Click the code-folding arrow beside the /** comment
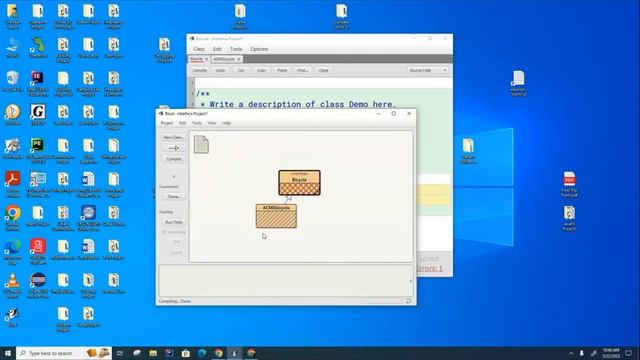 (x=193, y=93)
